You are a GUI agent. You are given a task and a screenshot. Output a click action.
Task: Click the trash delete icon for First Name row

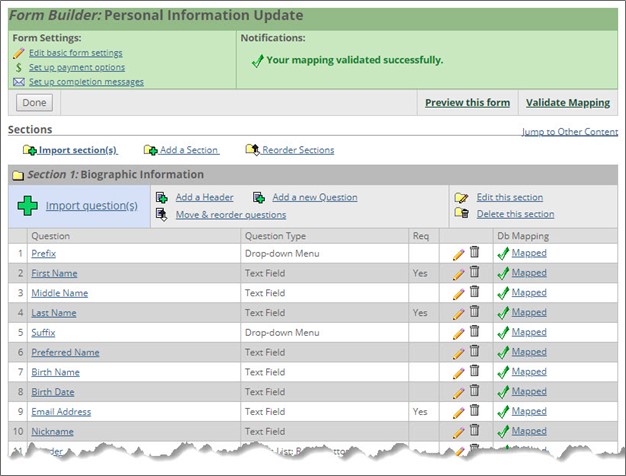coord(475,272)
